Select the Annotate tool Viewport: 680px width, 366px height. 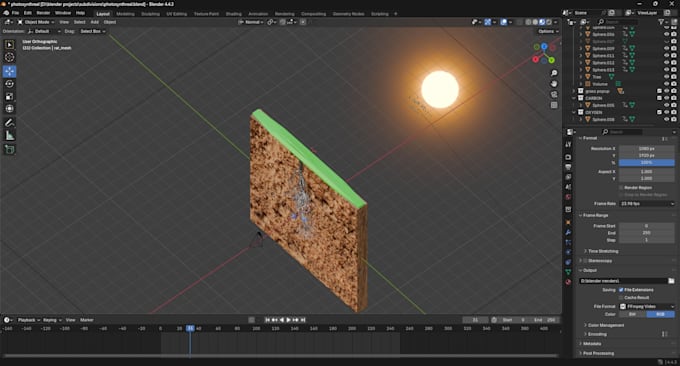(10, 123)
